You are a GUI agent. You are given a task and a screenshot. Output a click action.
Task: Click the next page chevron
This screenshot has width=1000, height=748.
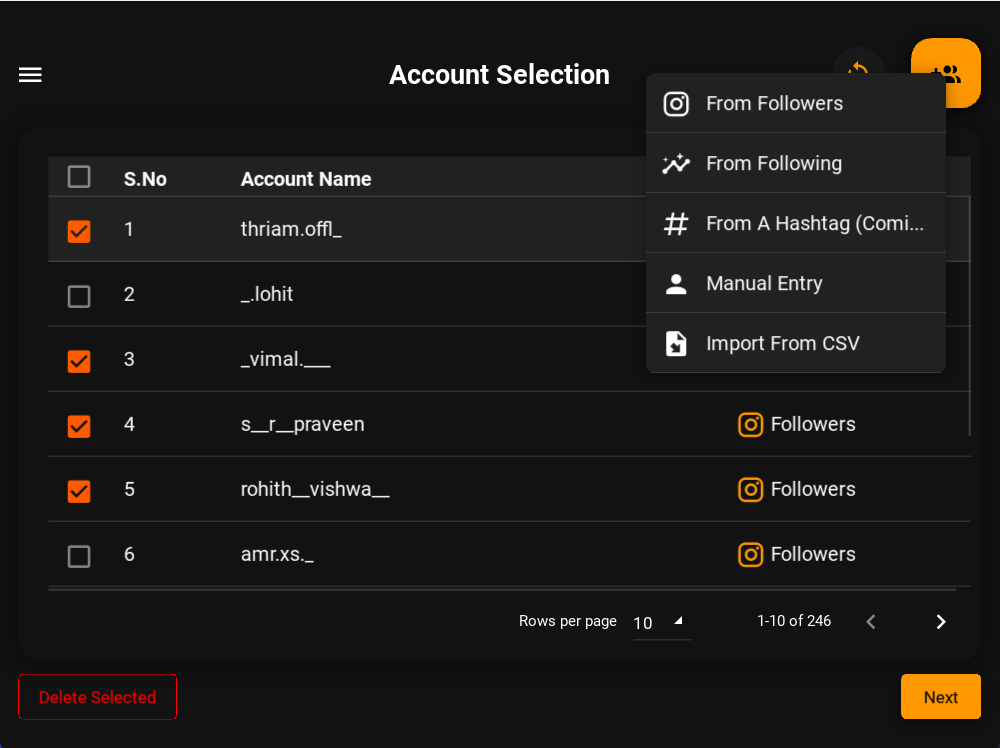pyautogui.click(x=940, y=621)
